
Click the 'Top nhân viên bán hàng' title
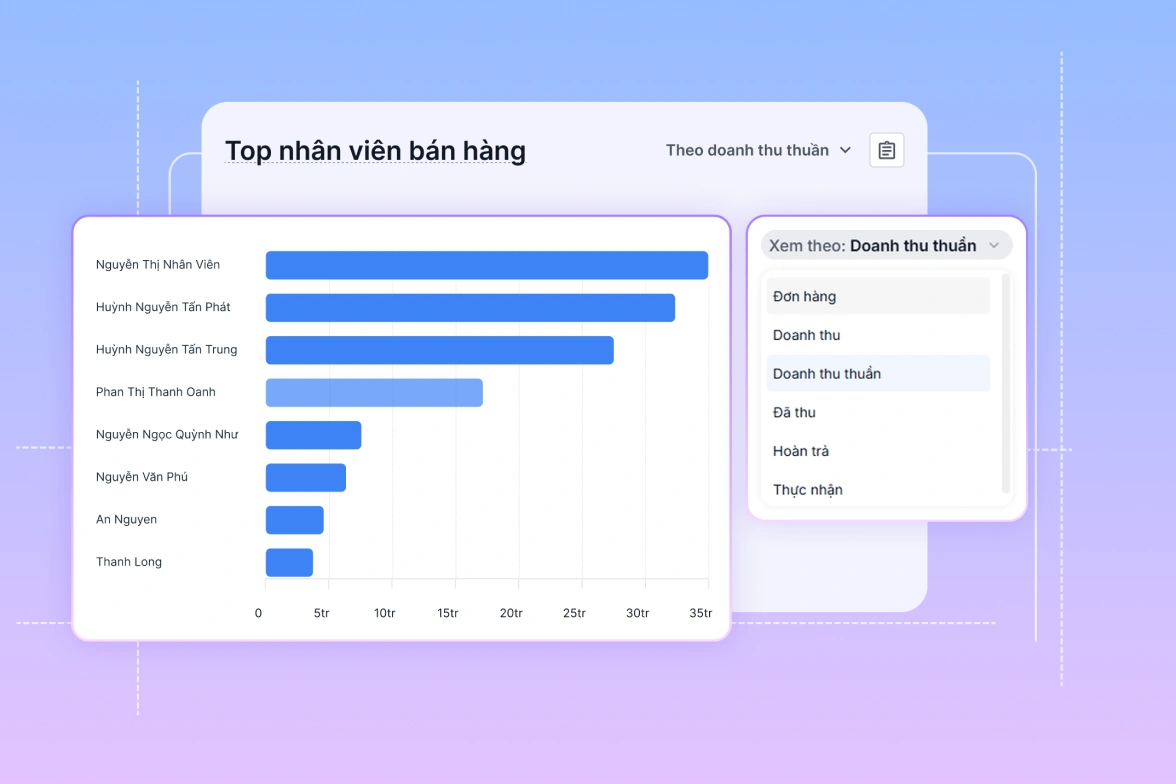pos(375,151)
